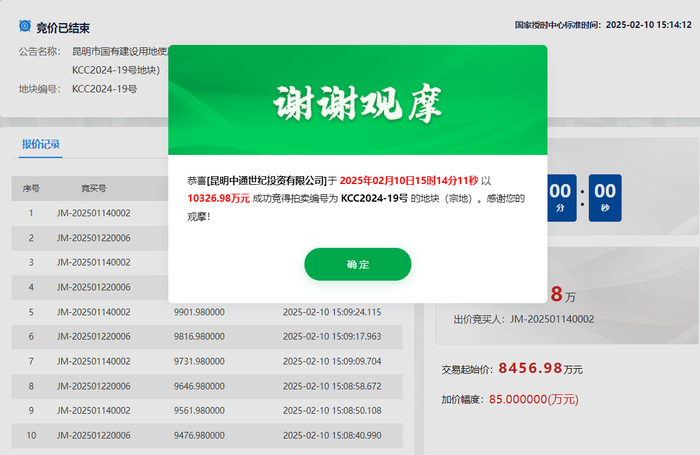Select bidder JM-202501140002 in row 3
The image size is (700, 455).
94,263
